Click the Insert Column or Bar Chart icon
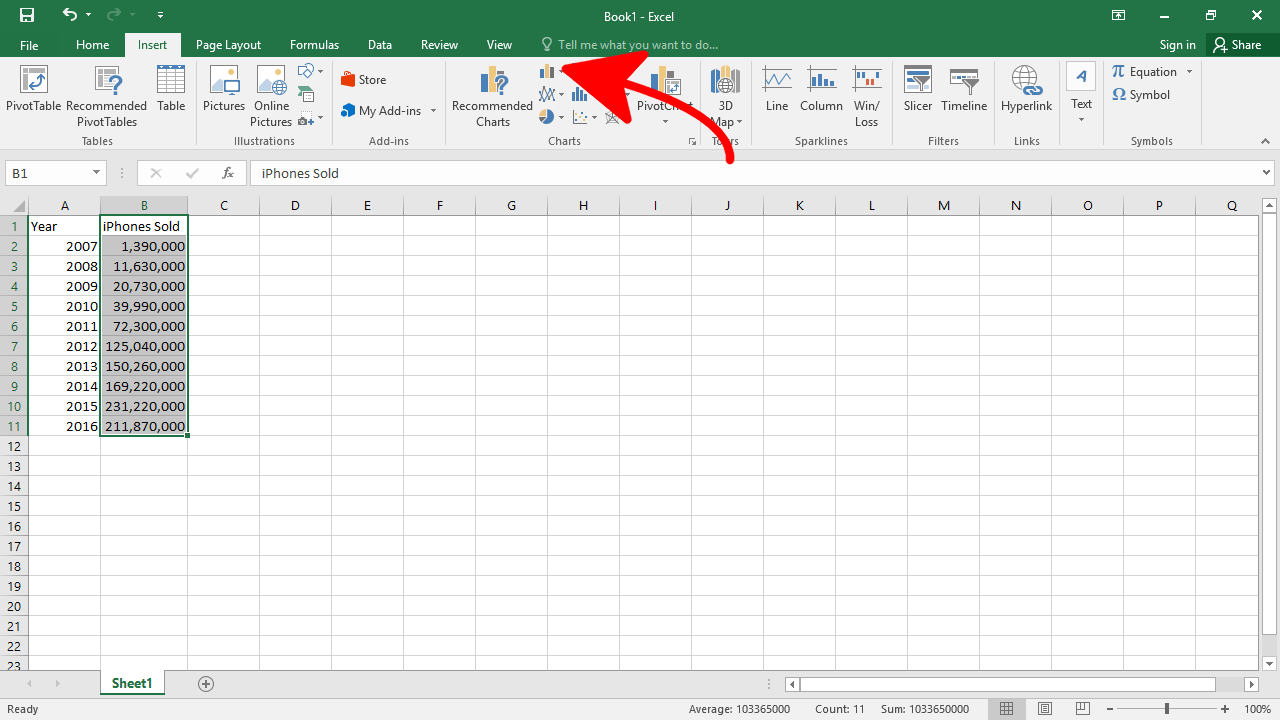Screen dimensions: 1280x720 [547, 72]
